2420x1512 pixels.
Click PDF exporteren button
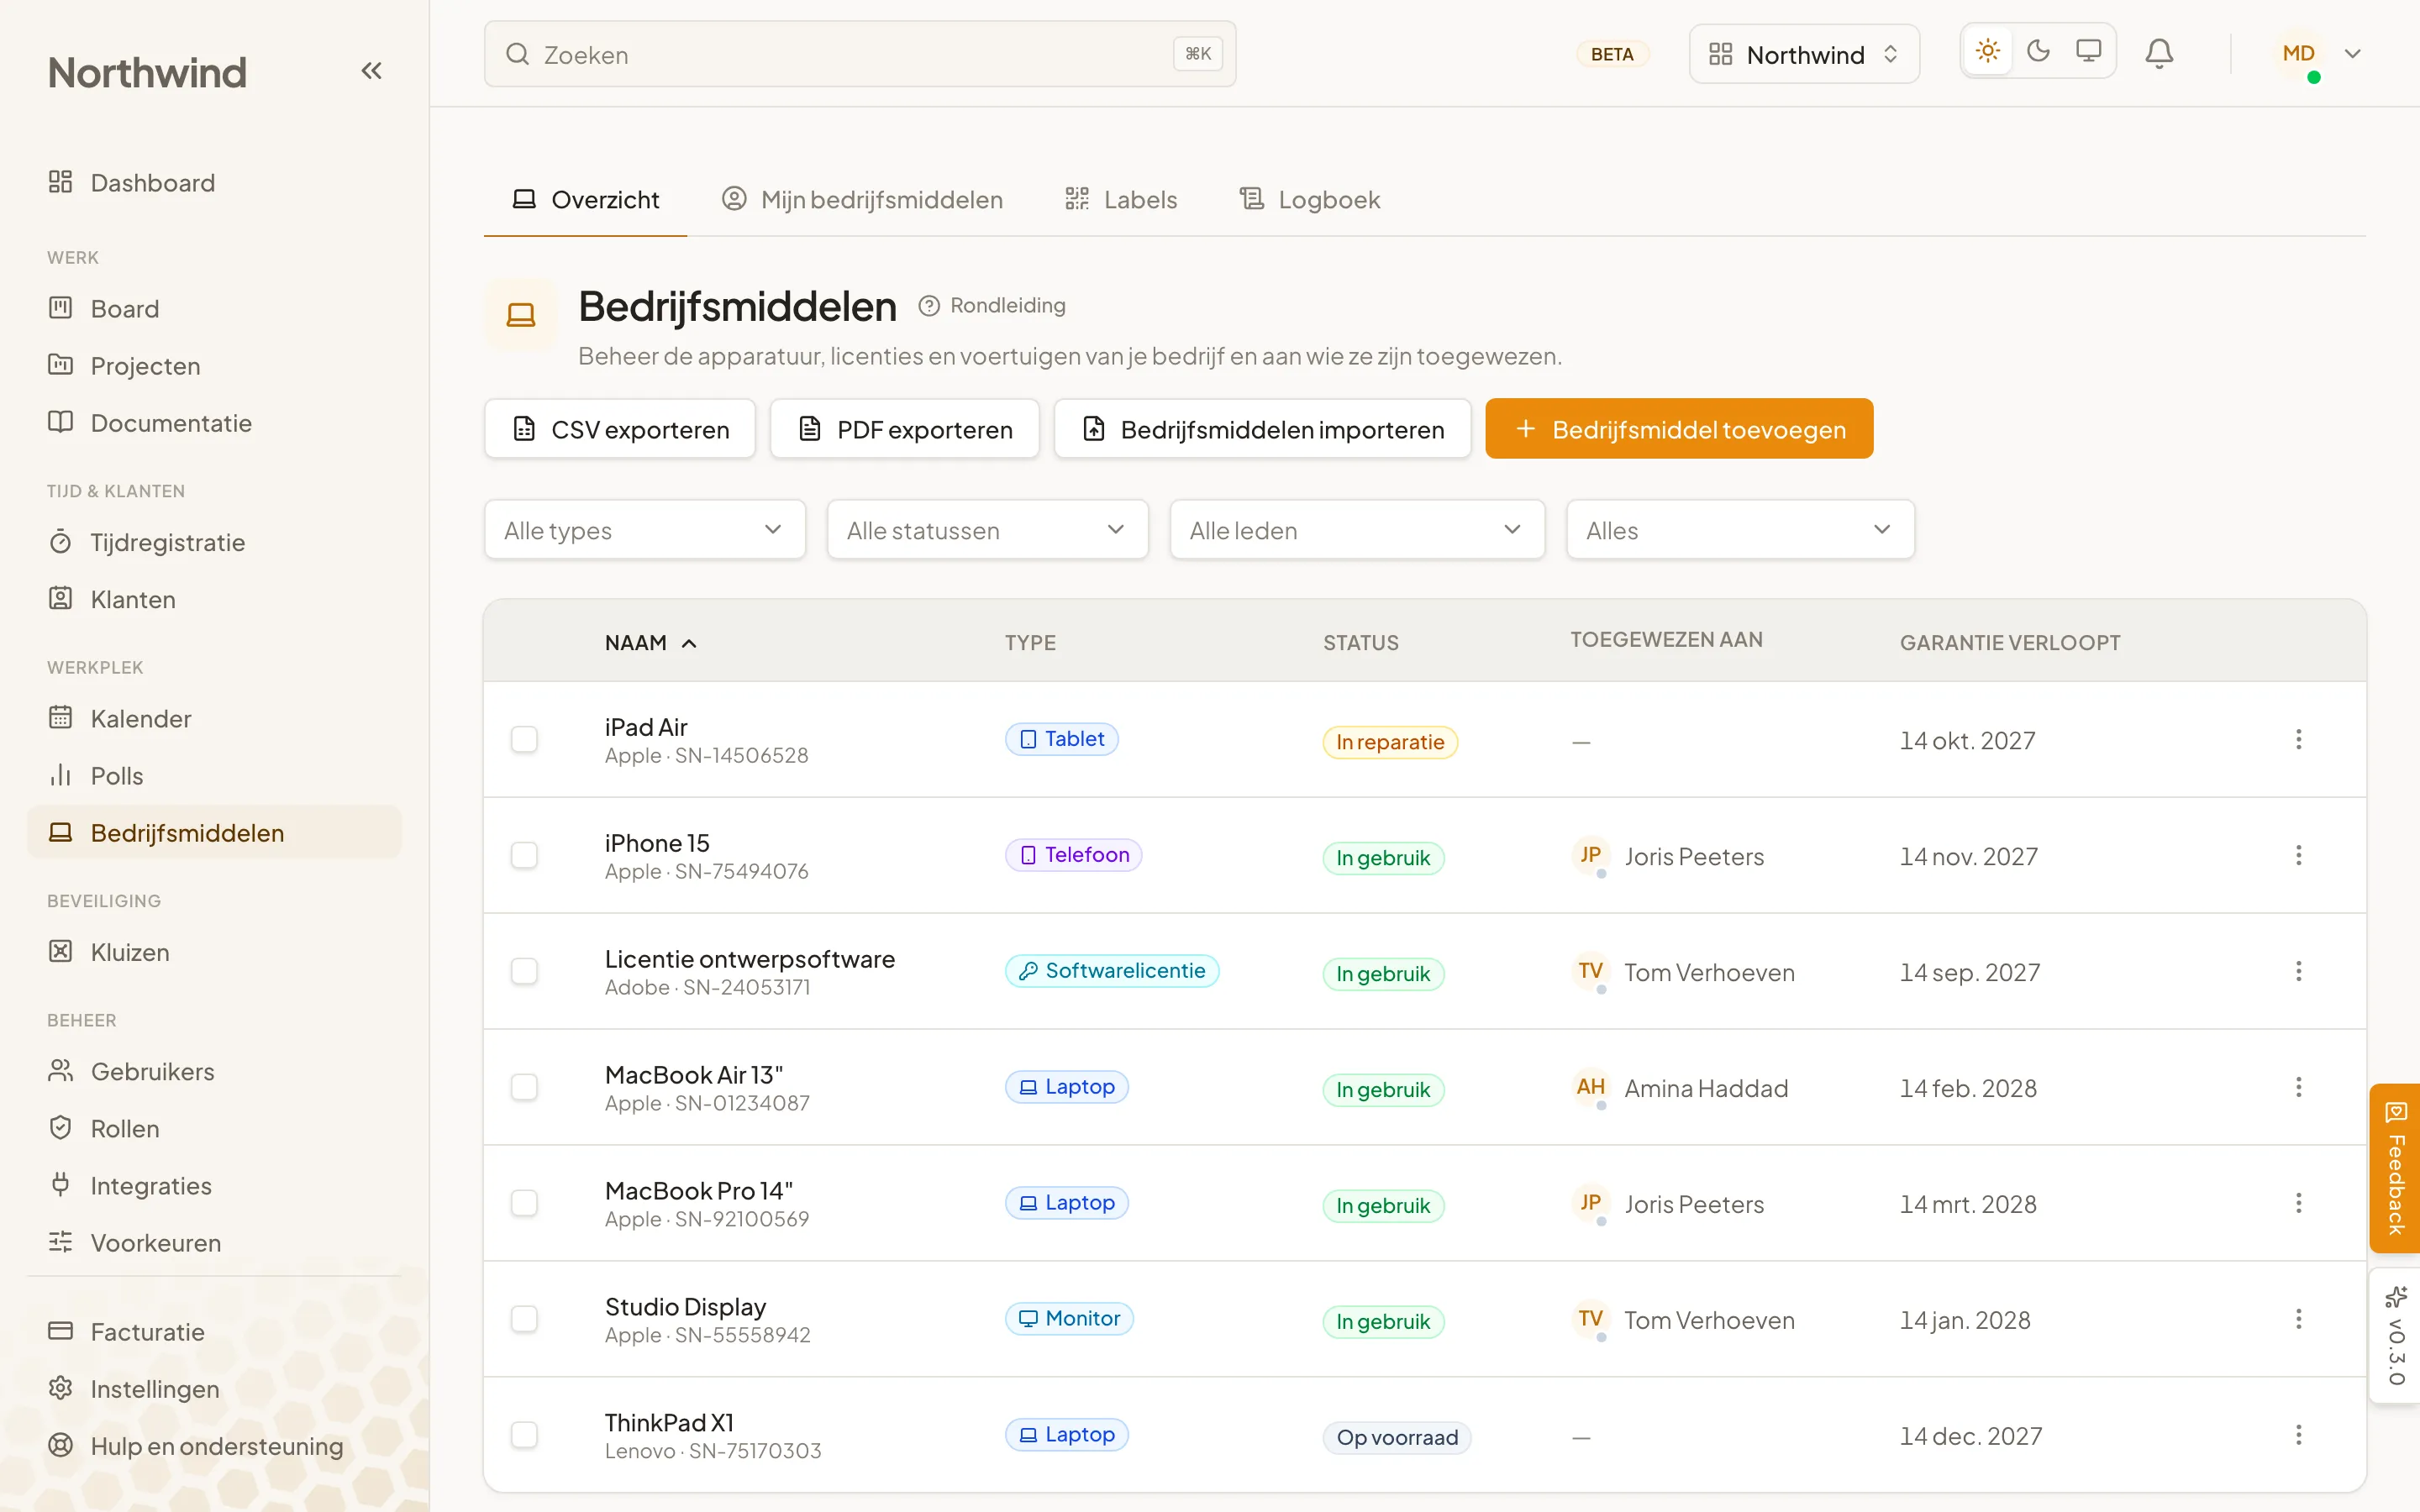[905, 429]
